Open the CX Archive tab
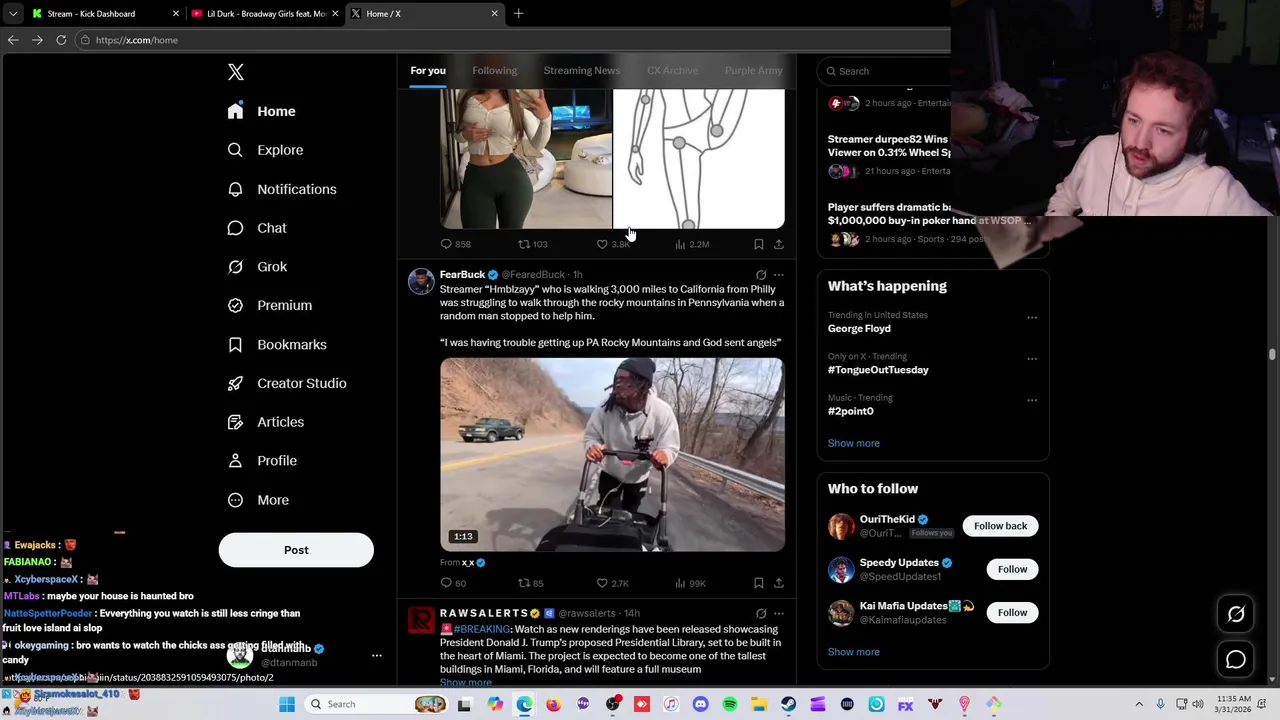This screenshot has height=720, width=1280. coord(672,70)
